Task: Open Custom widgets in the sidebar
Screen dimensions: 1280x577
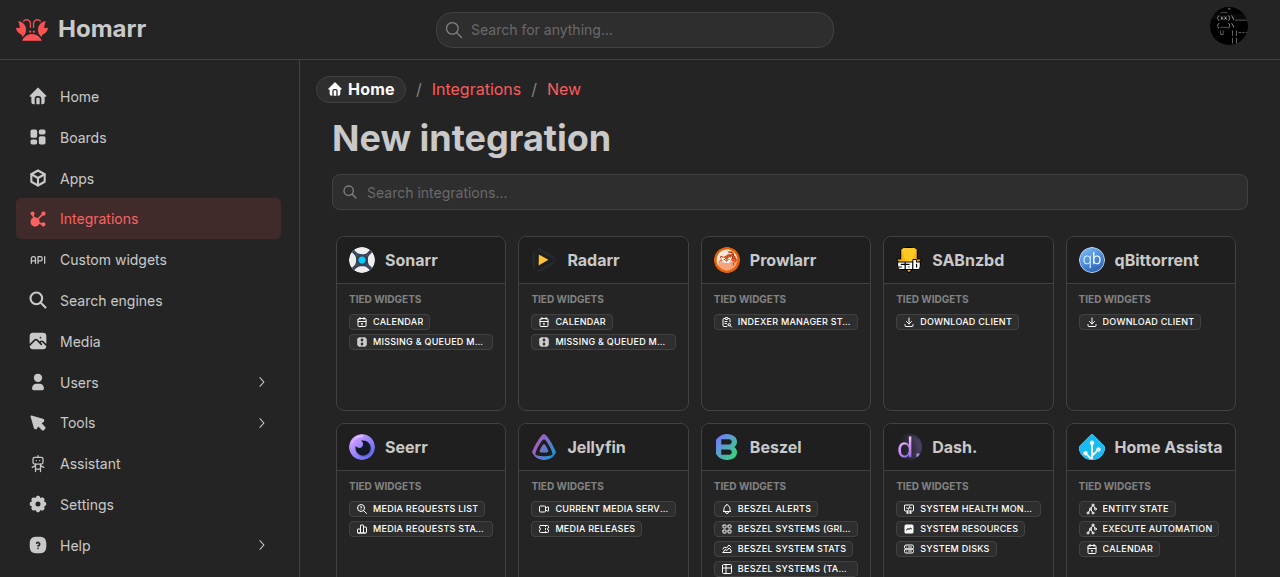Action: 148,260
